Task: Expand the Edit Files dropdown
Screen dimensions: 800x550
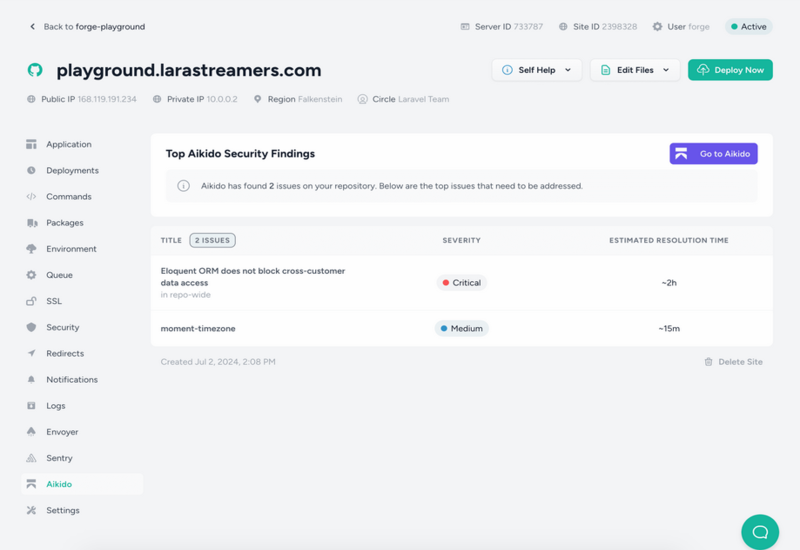Action: click(635, 70)
